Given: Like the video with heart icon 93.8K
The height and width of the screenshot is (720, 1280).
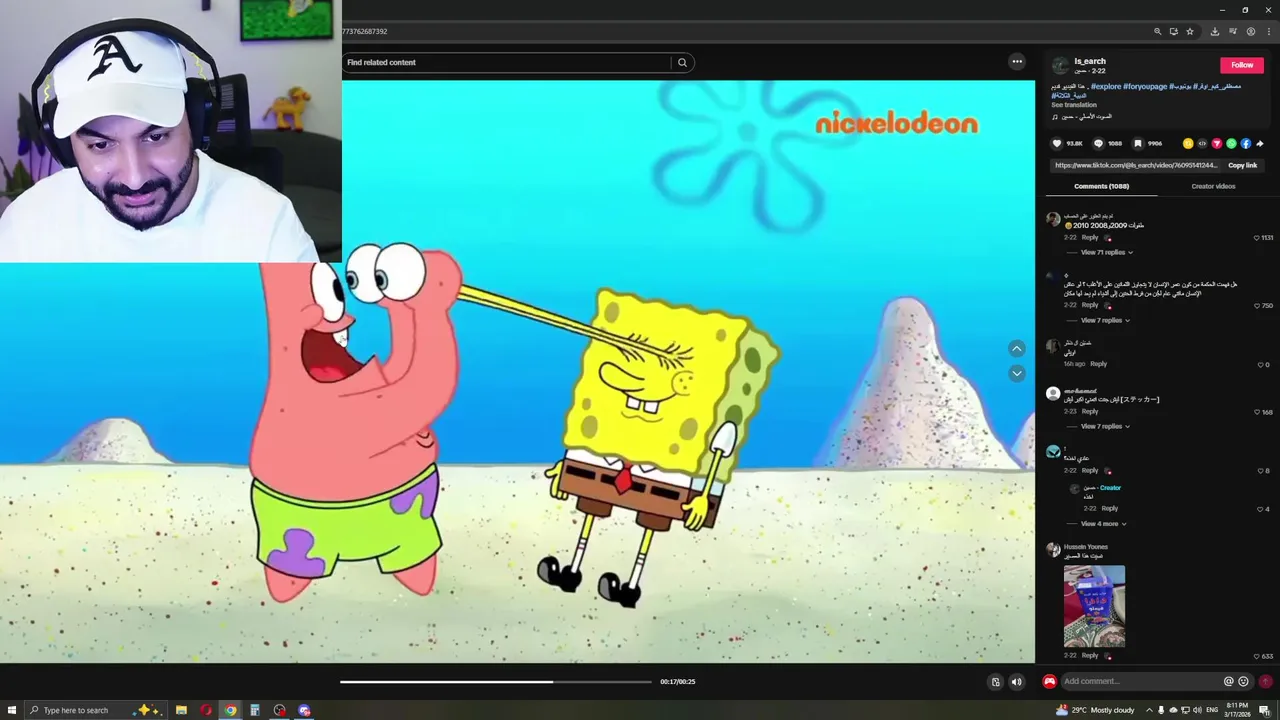Looking at the screenshot, I should (x=1057, y=143).
